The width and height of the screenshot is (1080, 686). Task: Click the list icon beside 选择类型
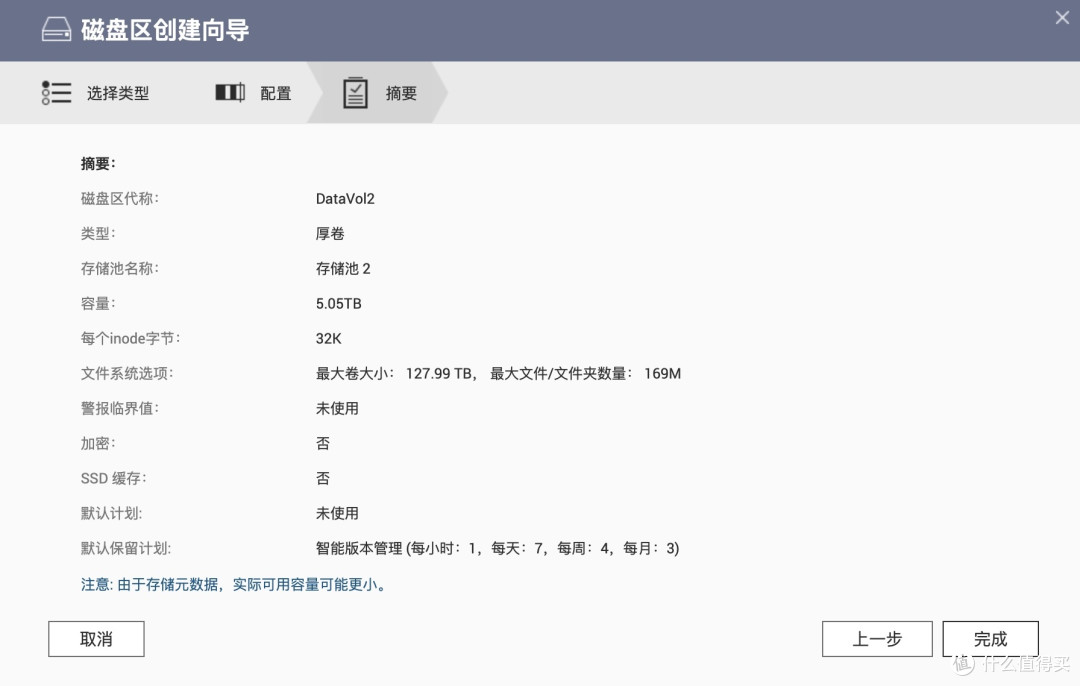pyautogui.click(x=57, y=92)
